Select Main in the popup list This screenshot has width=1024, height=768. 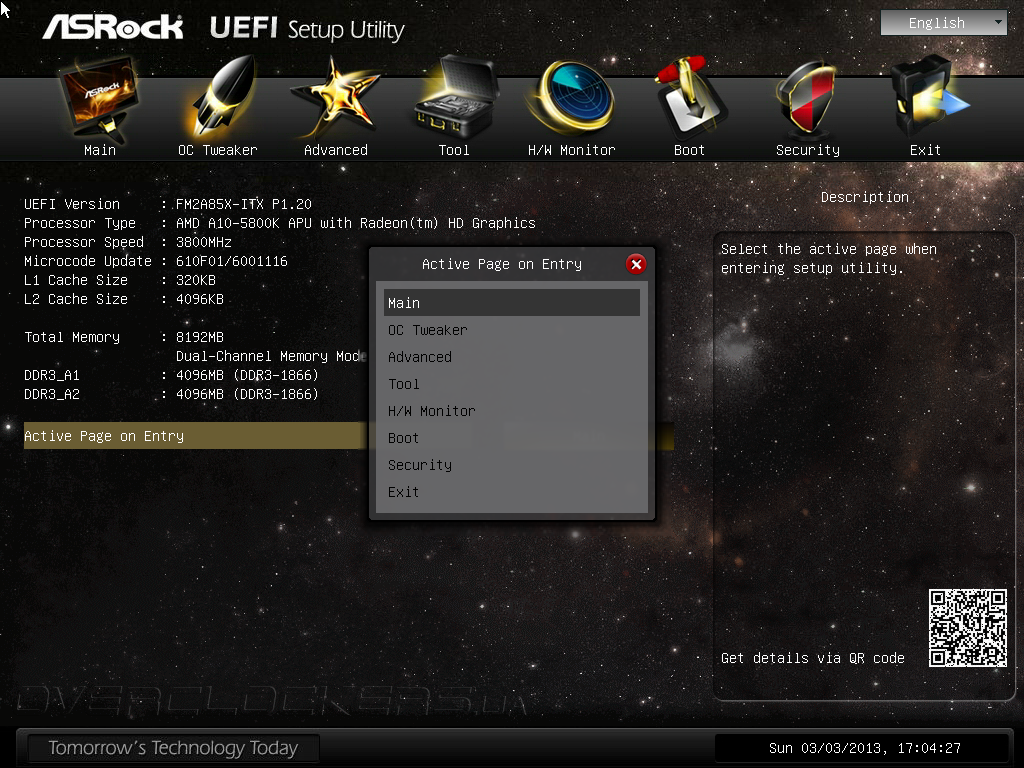tap(512, 303)
